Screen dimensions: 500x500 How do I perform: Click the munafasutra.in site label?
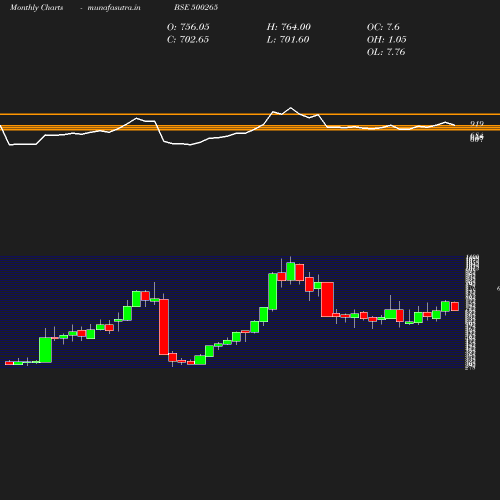(x=114, y=8)
